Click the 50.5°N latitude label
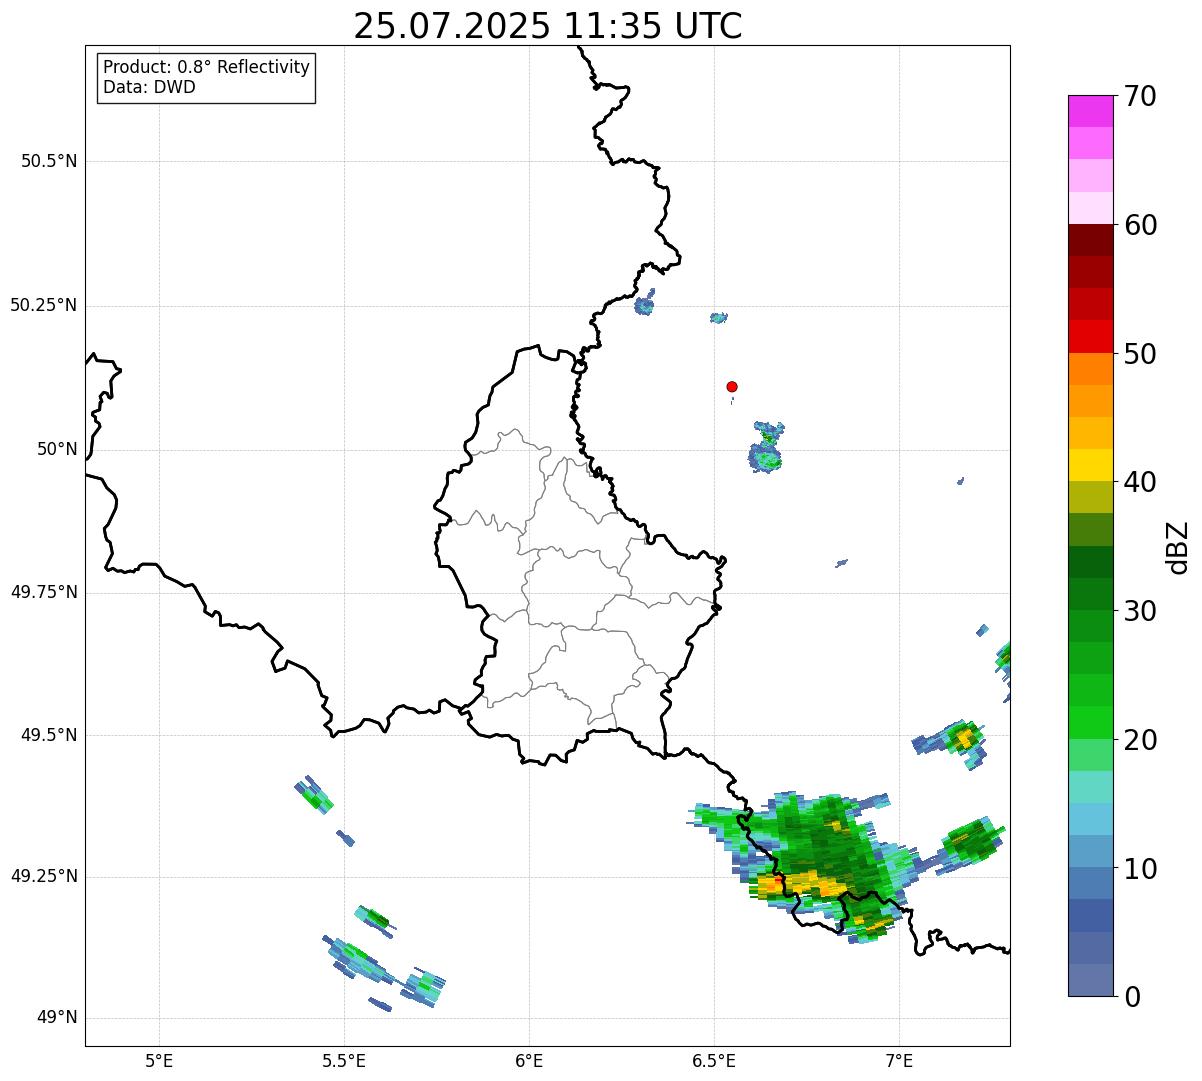 [48, 161]
